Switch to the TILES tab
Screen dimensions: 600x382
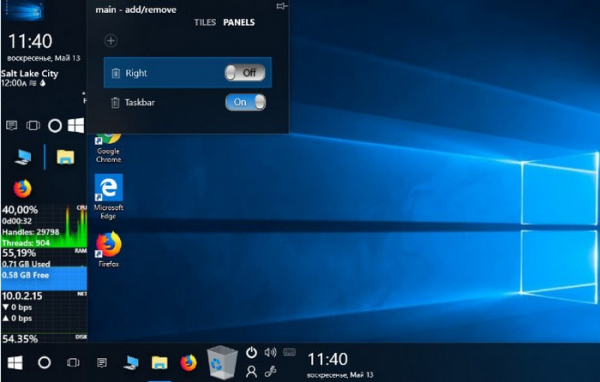point(205,22)
